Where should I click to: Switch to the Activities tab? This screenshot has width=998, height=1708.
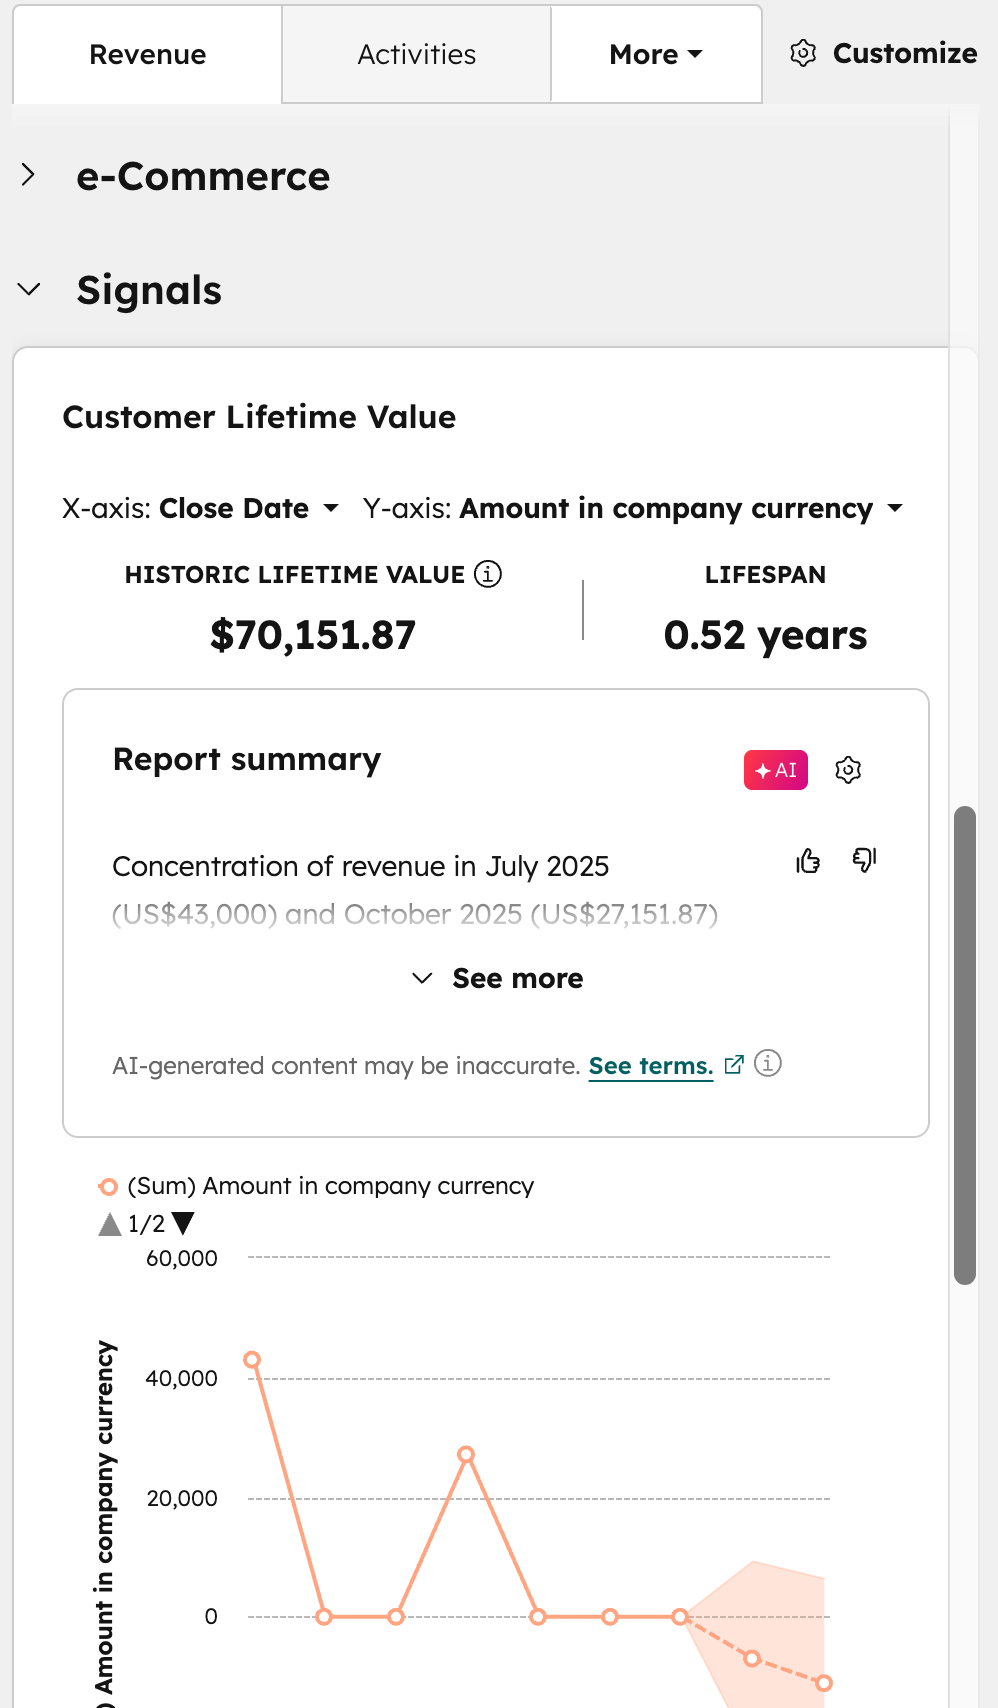(x=416, y=54)
